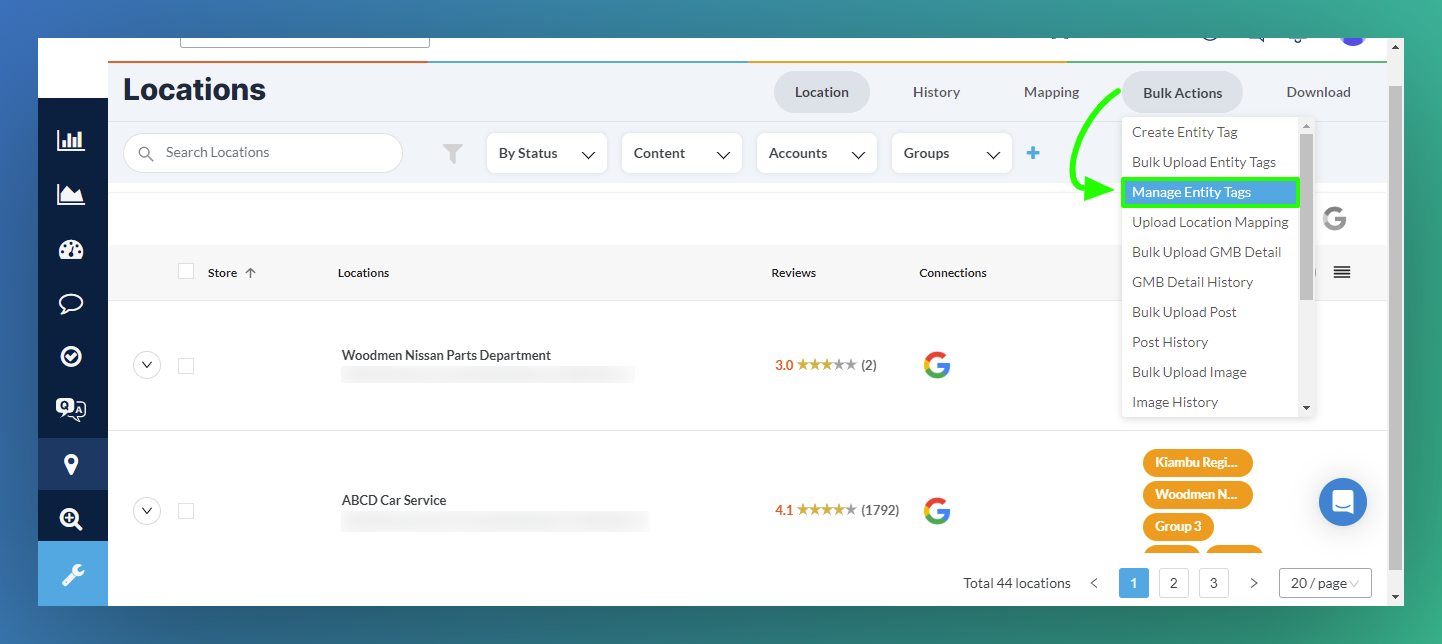Click the page vertical scrollbar
The width and height of the screenshot is (1442, 644).
(1395, 326)
